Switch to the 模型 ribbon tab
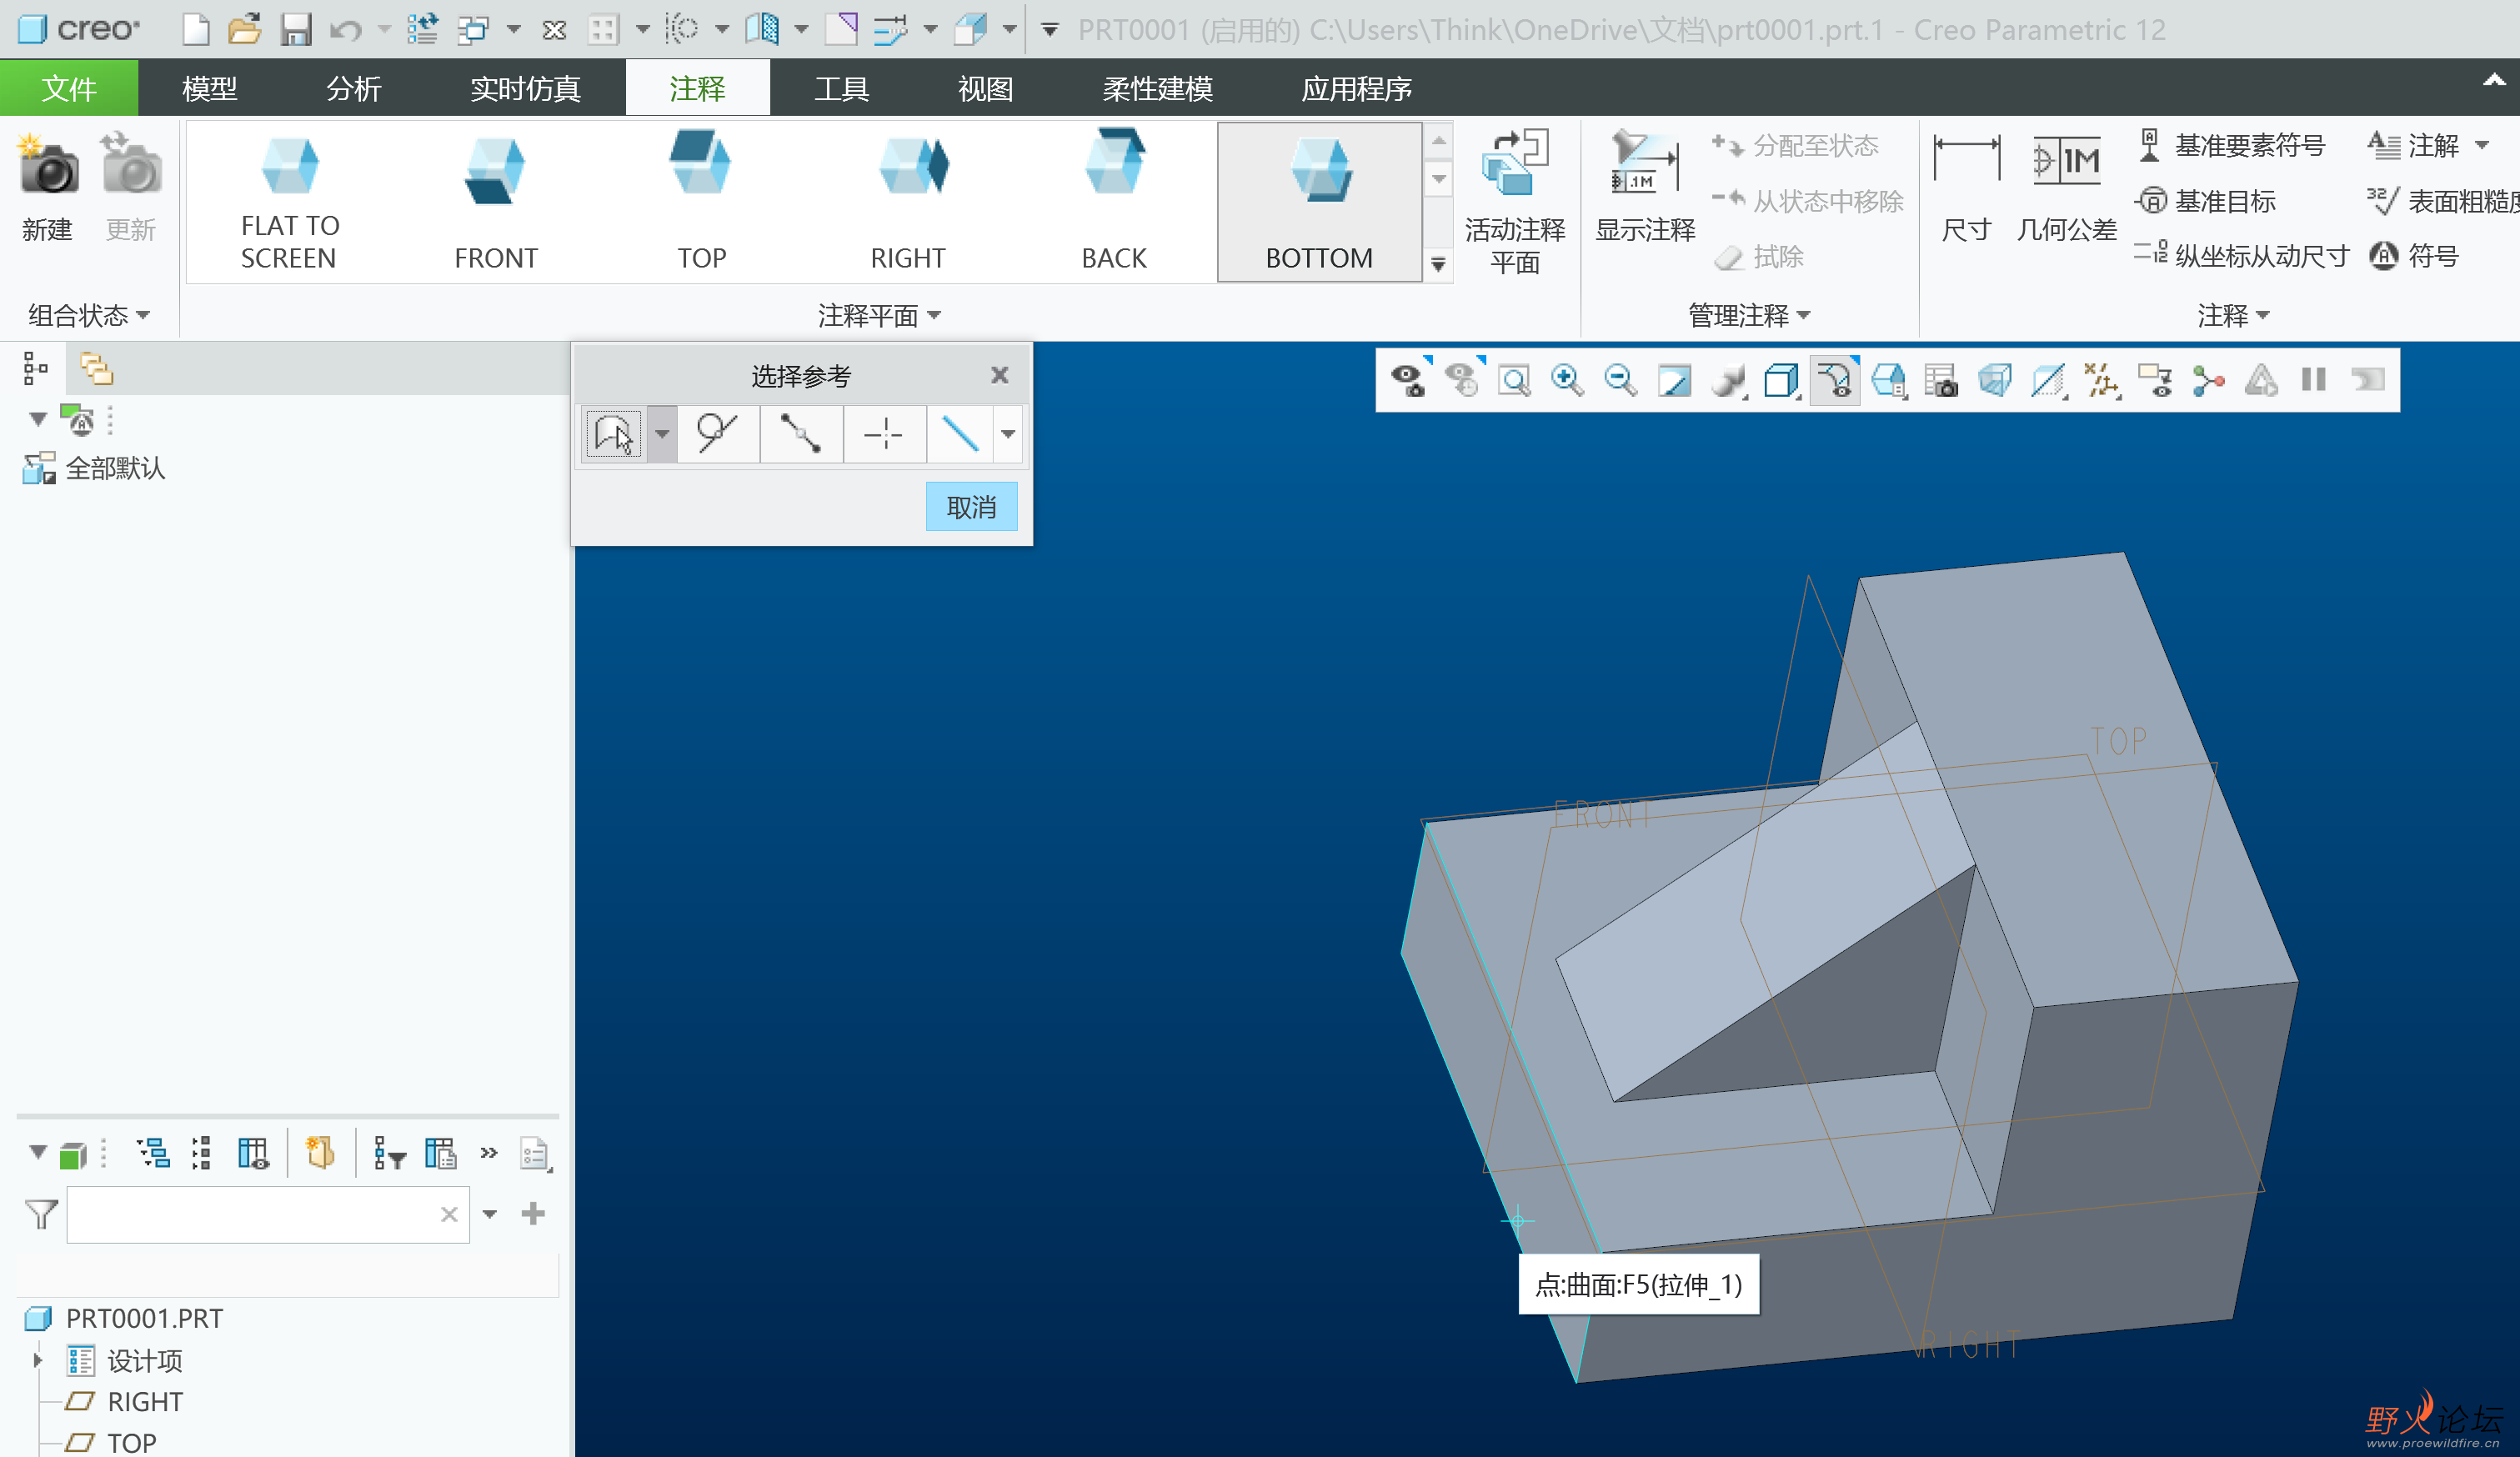This screenshot has width=2520, height=1457. click(x=209, y=88)
